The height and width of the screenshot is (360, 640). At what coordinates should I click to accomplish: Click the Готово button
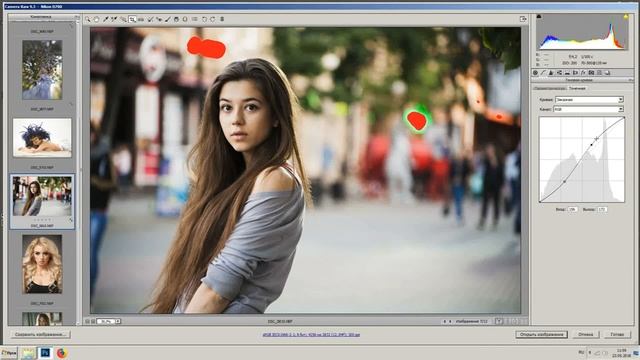(617, 334)
